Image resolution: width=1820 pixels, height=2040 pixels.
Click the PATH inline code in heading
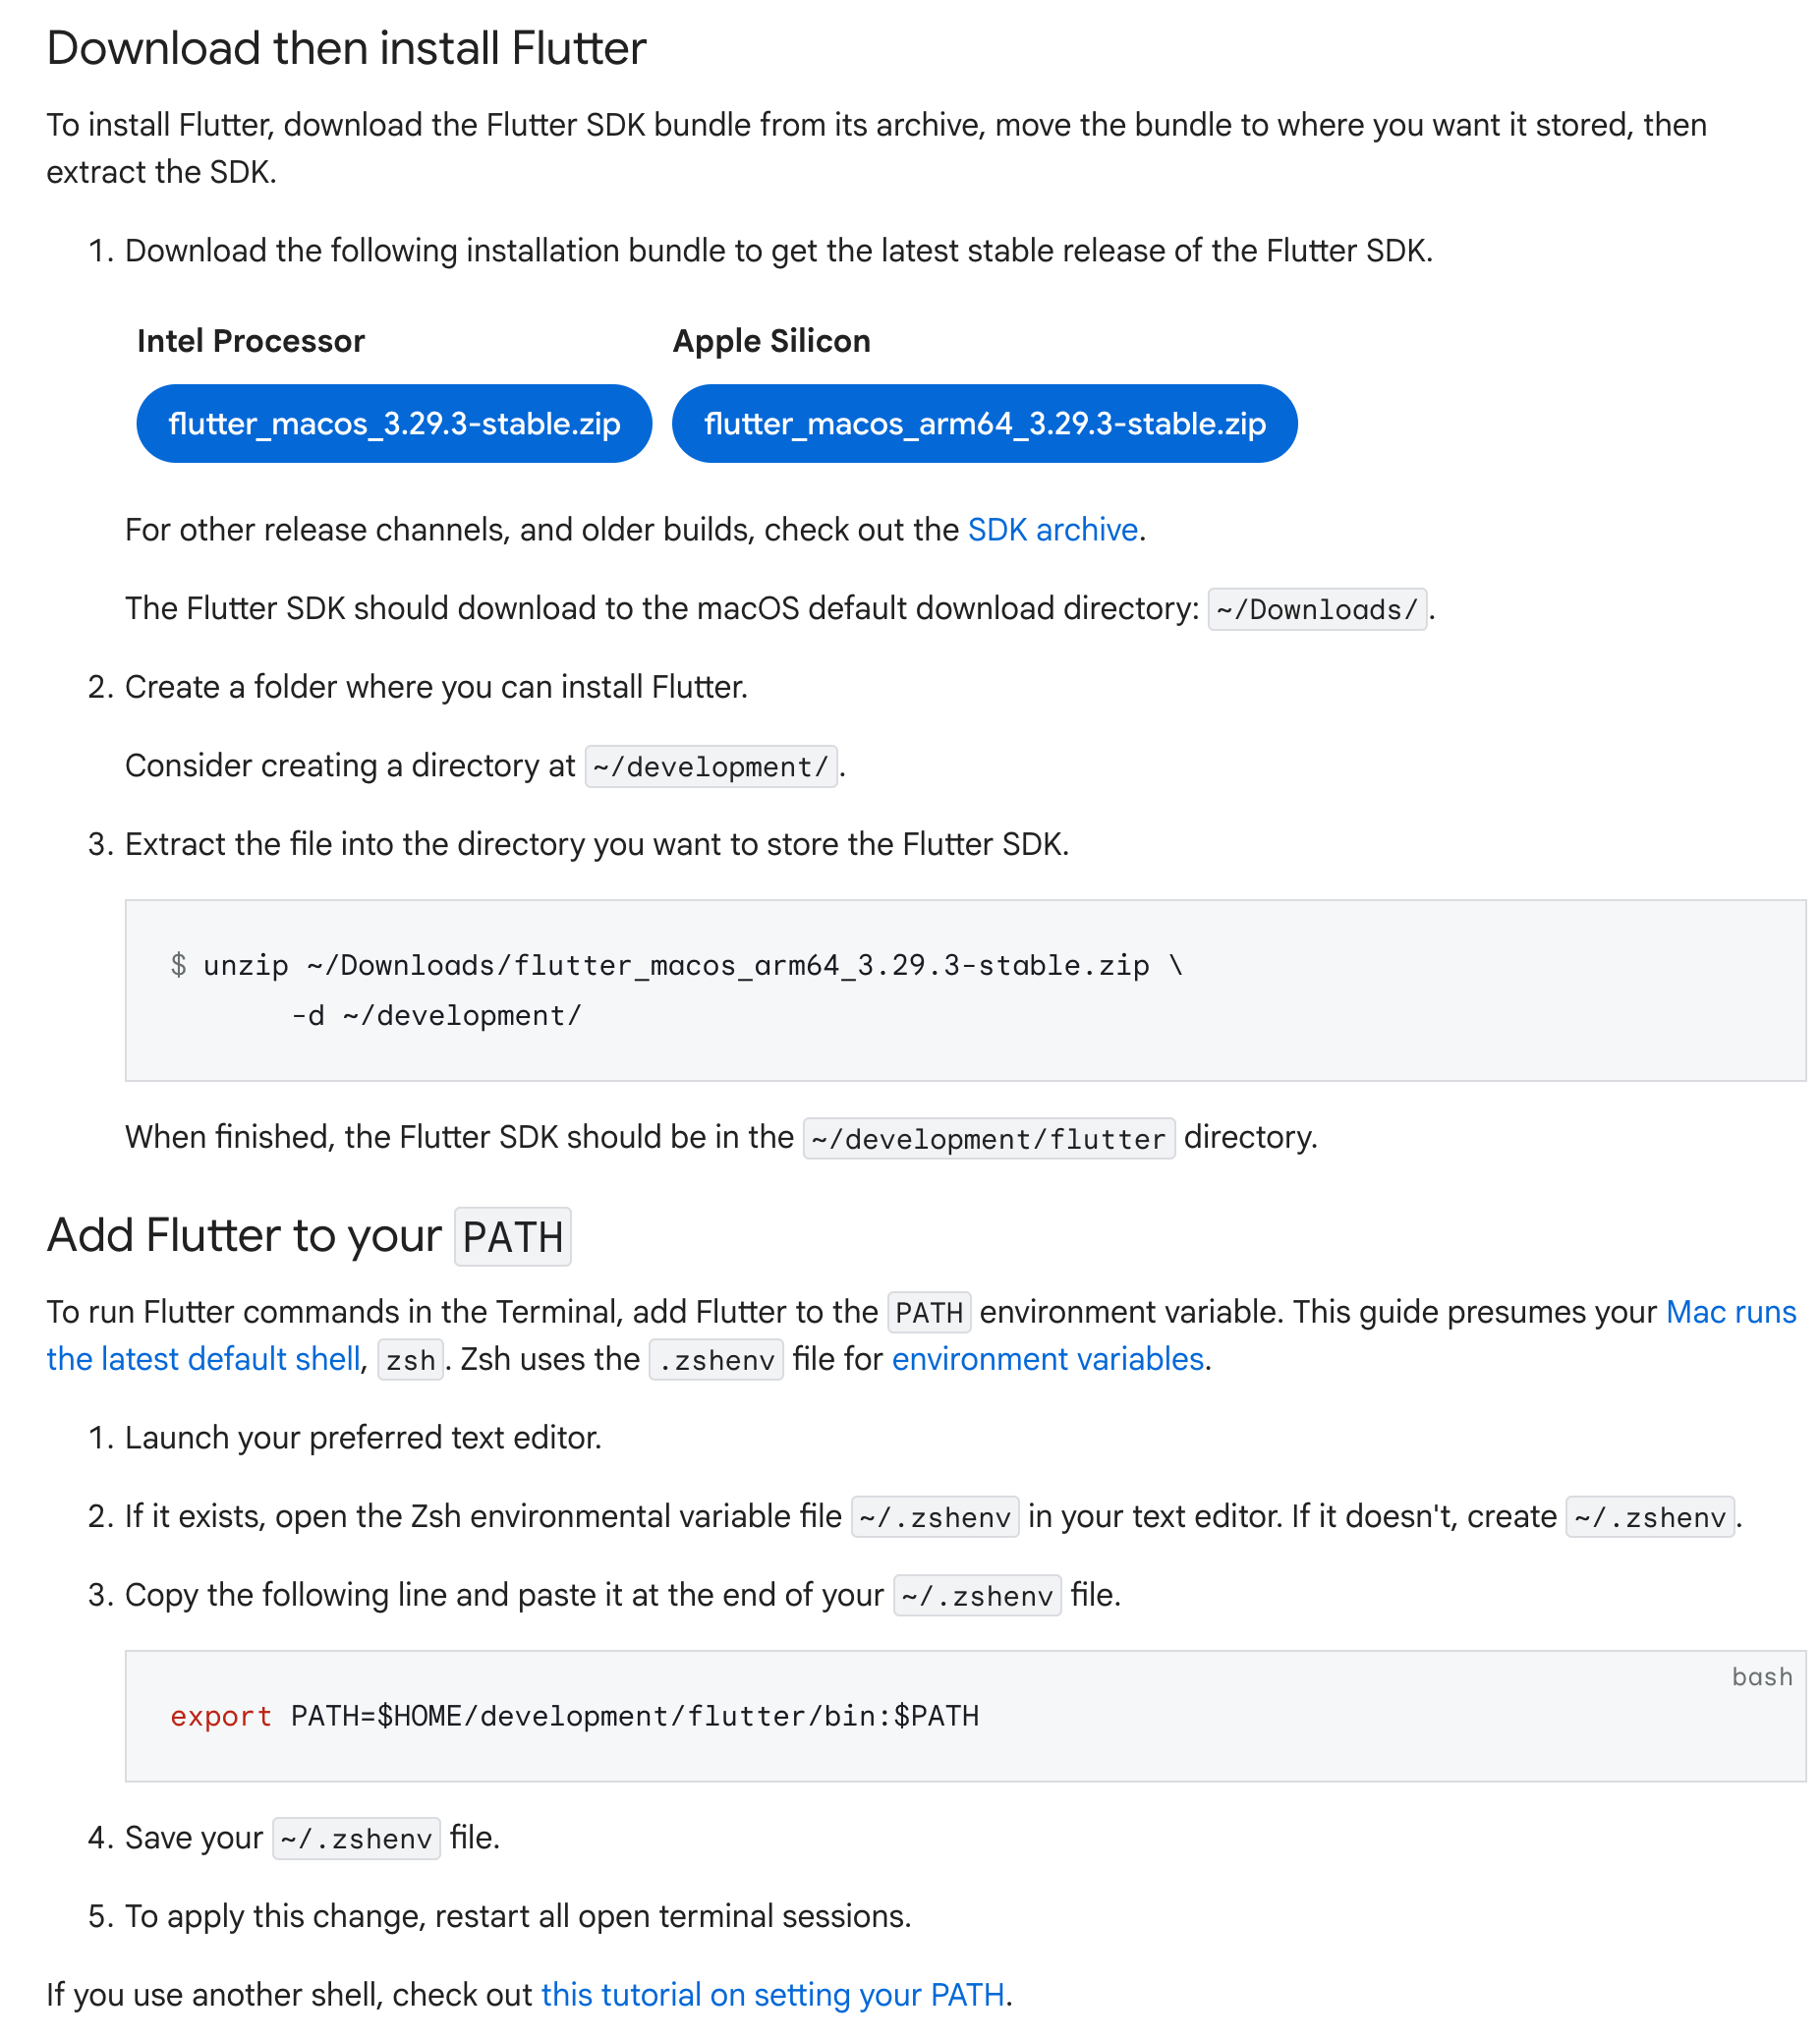pyautogui.click(x=513, y=1237)
